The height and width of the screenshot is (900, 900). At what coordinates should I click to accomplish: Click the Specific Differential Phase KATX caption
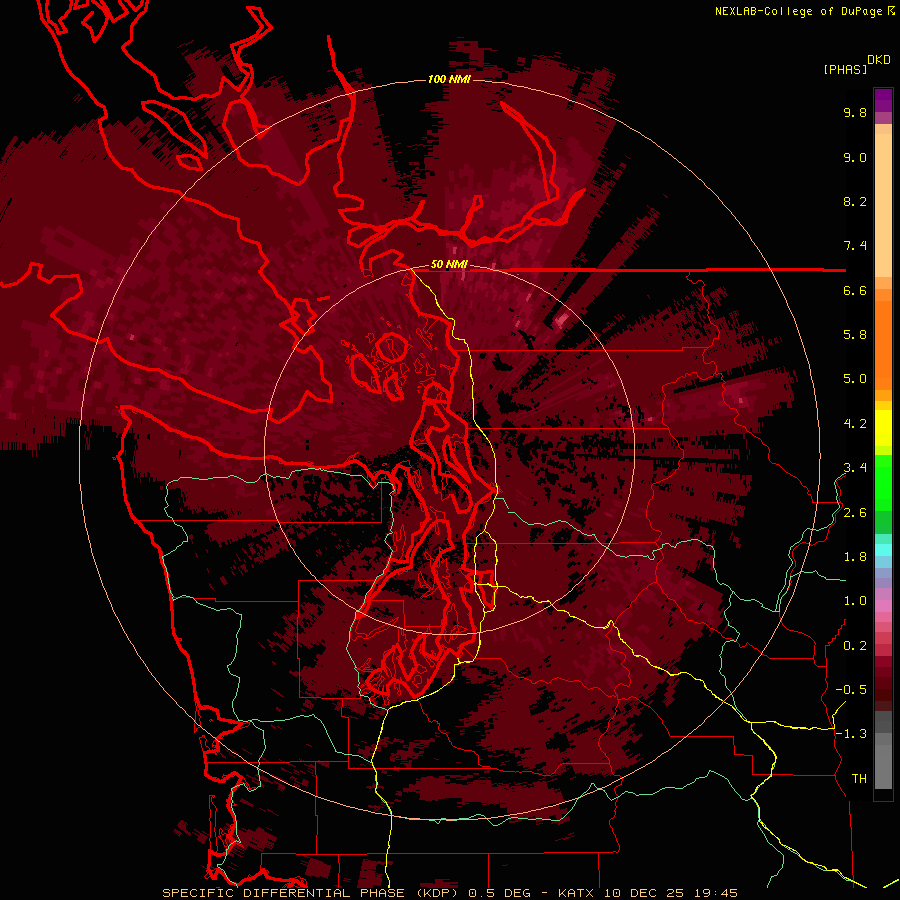pyautogui.click(x=449, y=893)
